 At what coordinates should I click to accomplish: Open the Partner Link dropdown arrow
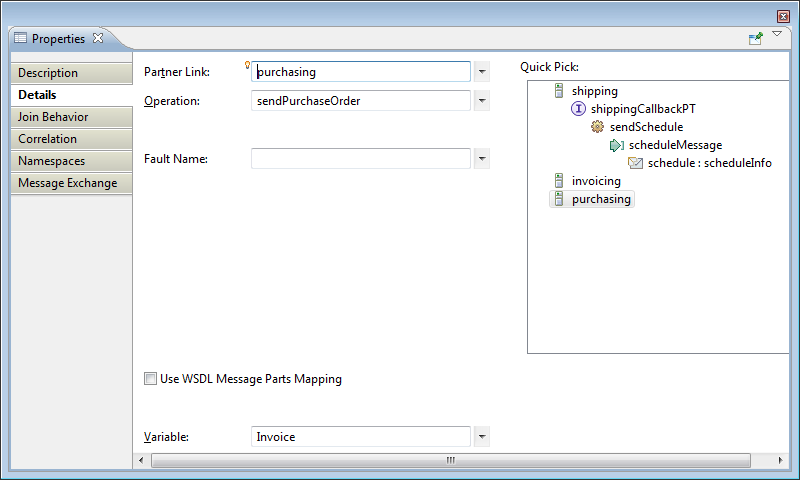[x=481, y=72]
